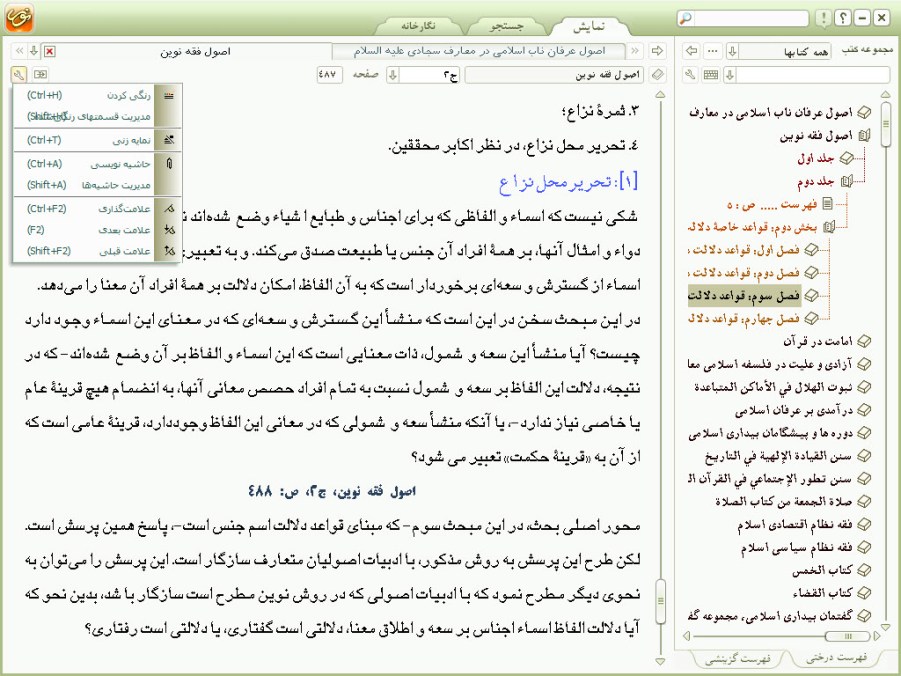Close the اصول فقه نوین tab with the red X
The image size is (901, 676).
50,52
